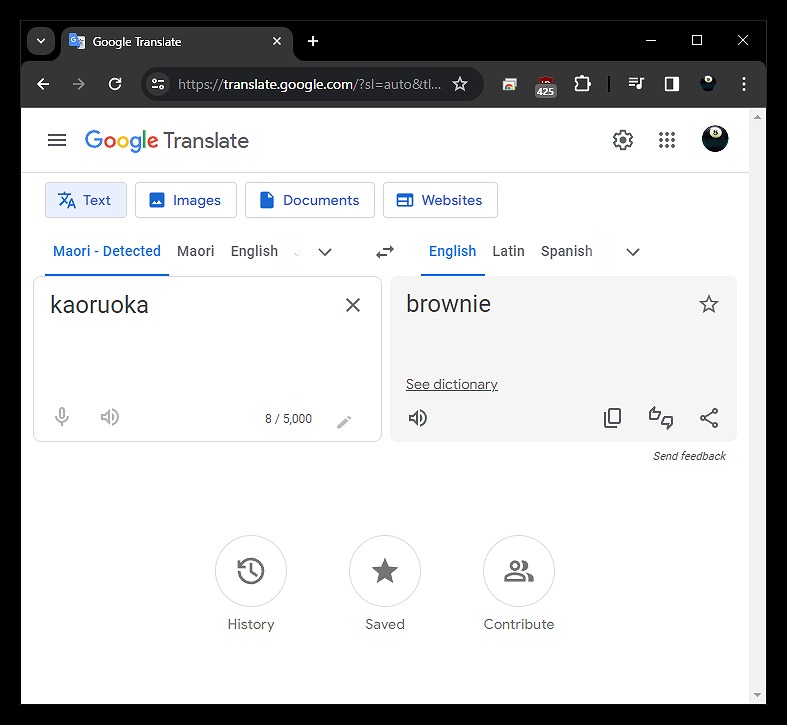Swap source and target languages
The height and width of the screenshot is (725, 787).
point(385,252)
